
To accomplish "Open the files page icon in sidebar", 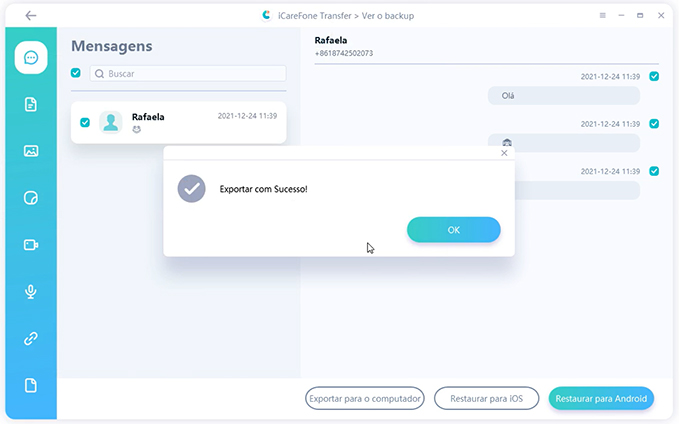I will point(31,385).
